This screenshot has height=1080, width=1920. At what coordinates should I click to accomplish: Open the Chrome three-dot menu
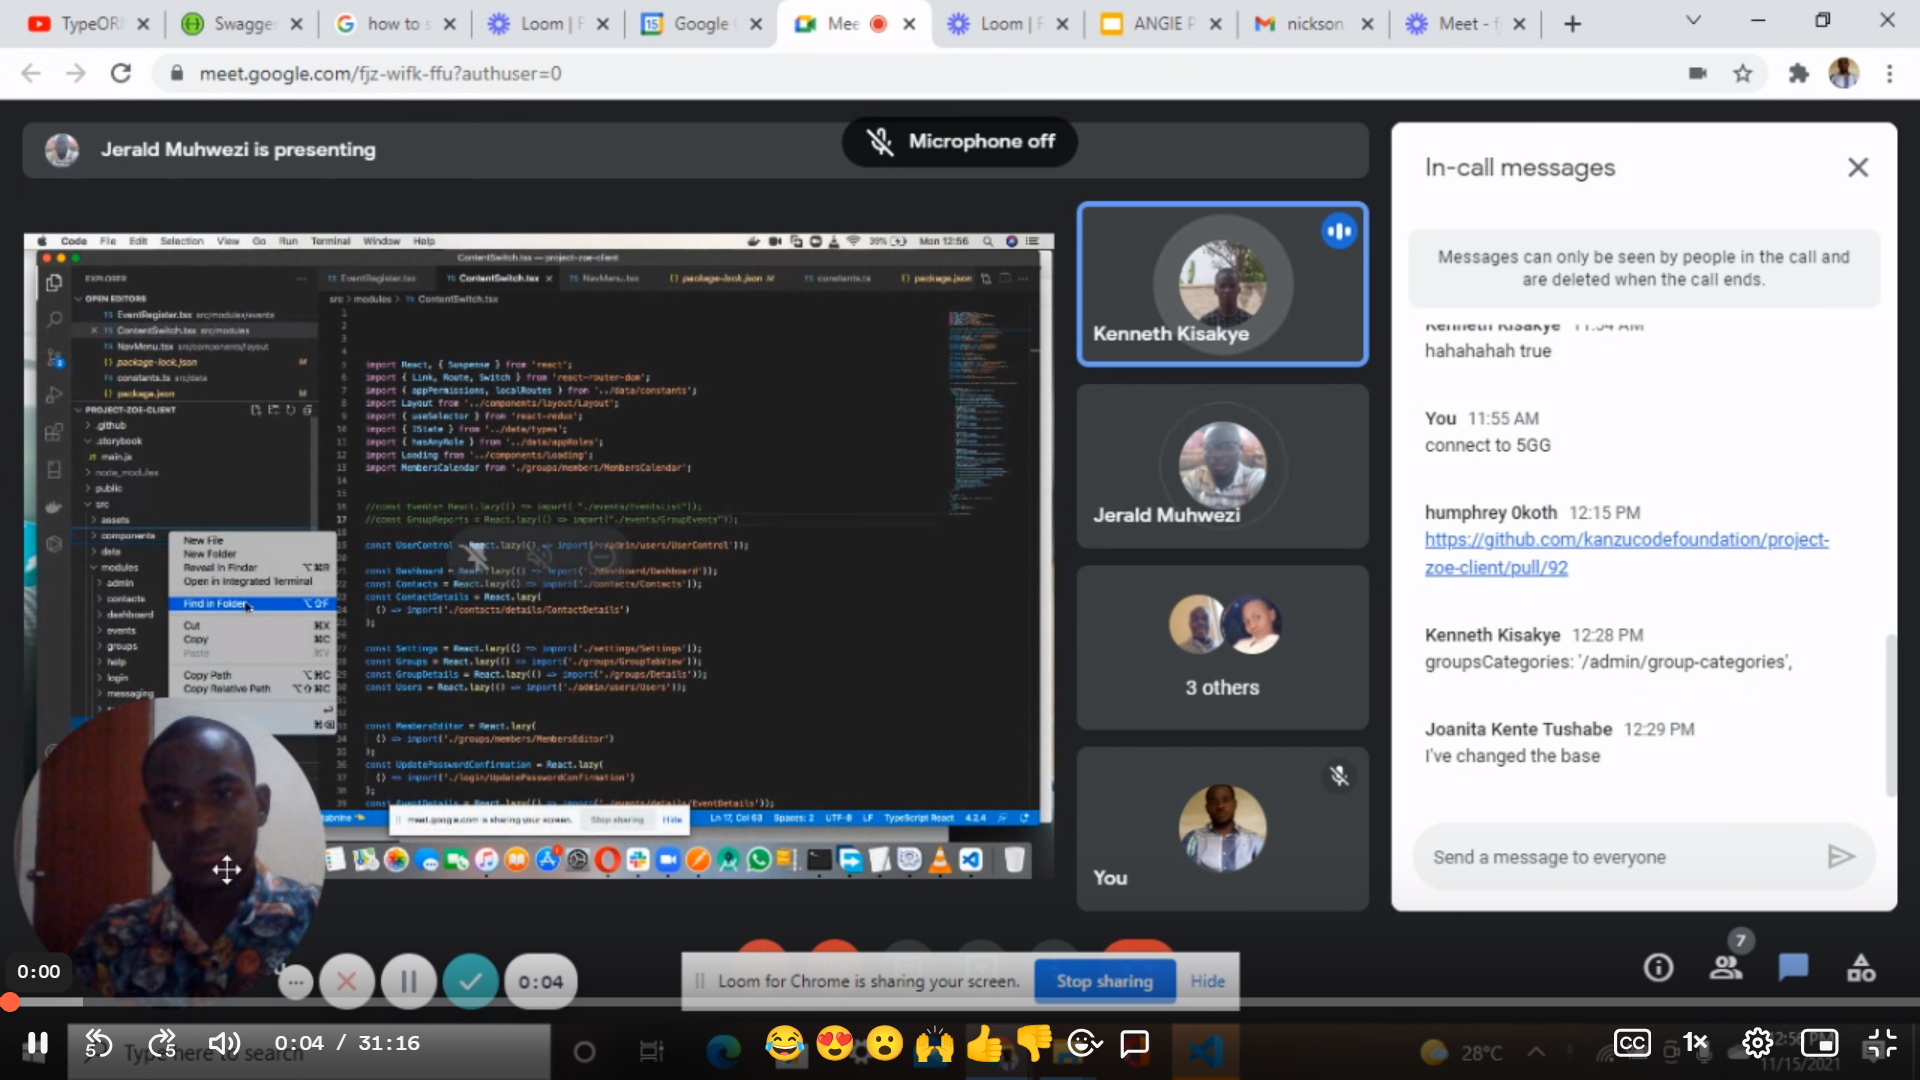tap(1889, 73)
